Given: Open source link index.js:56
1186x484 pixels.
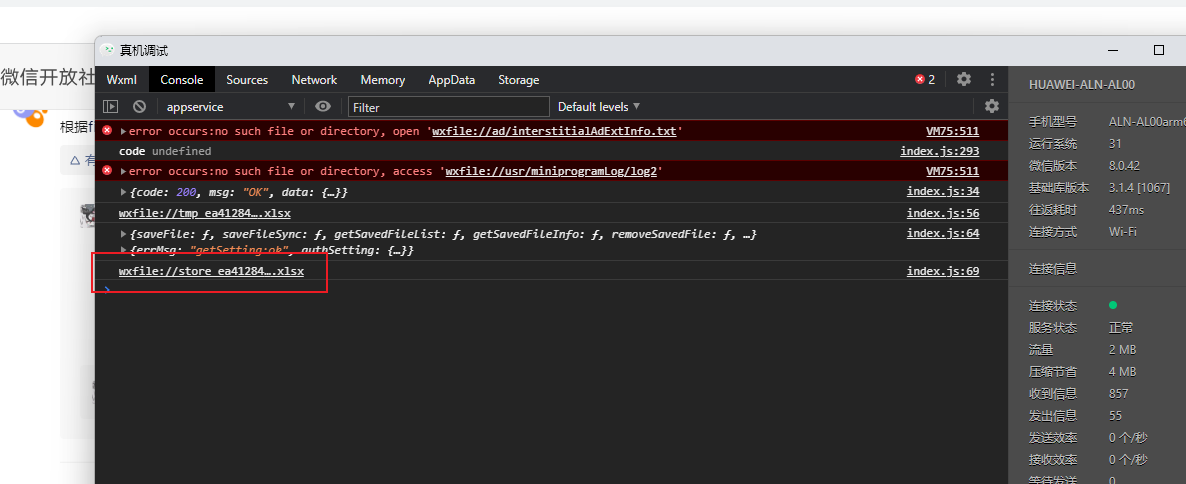Looking at the screenshot, I should pos(943,213).
